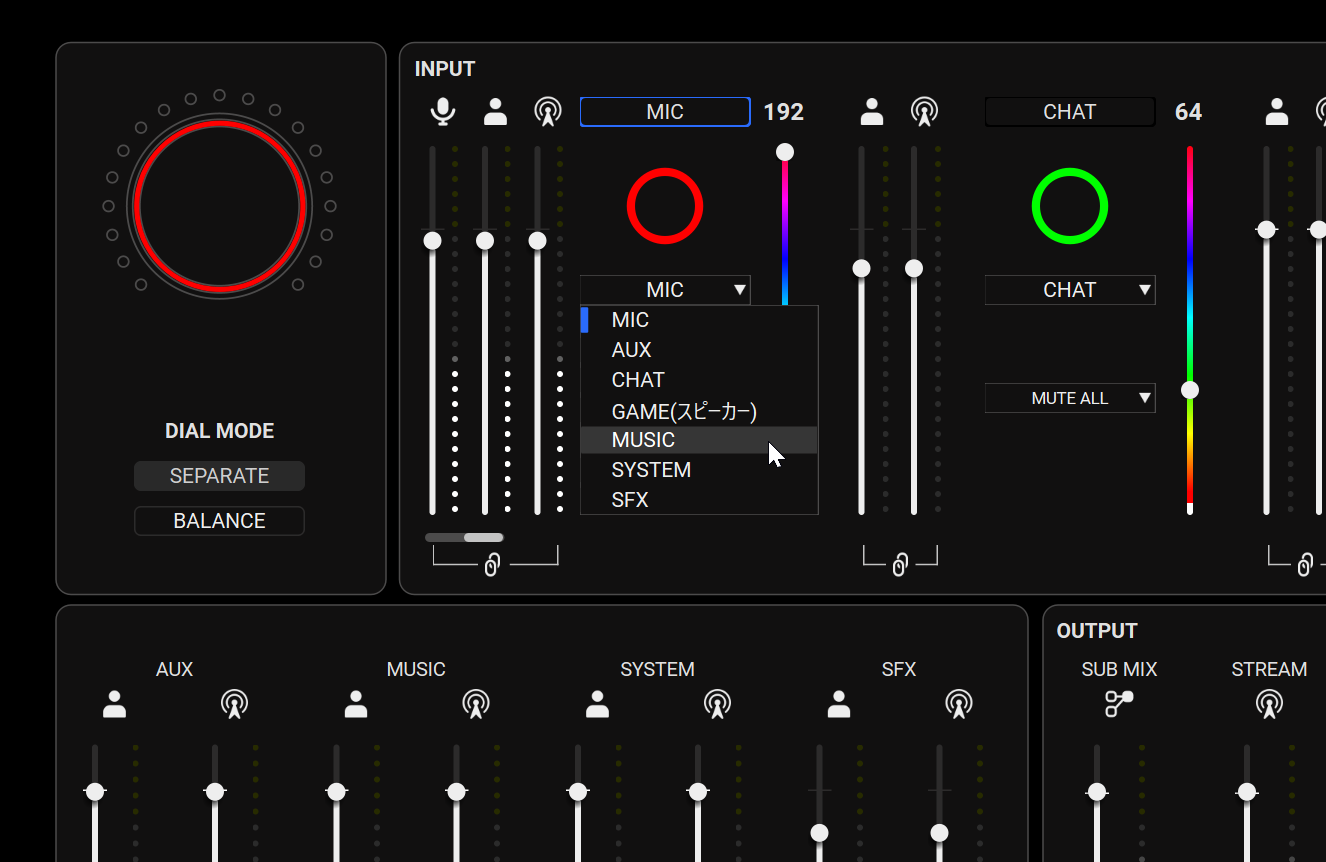Choose CHAT from the open source list
The image size is (1326, 862).
click(699, 380)
